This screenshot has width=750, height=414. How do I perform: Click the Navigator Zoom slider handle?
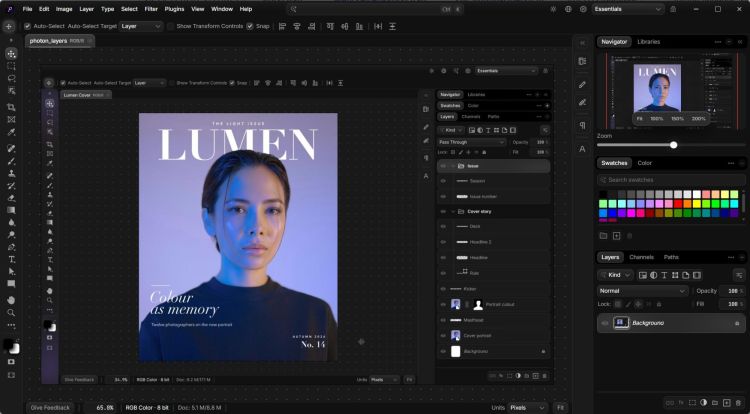673,145
